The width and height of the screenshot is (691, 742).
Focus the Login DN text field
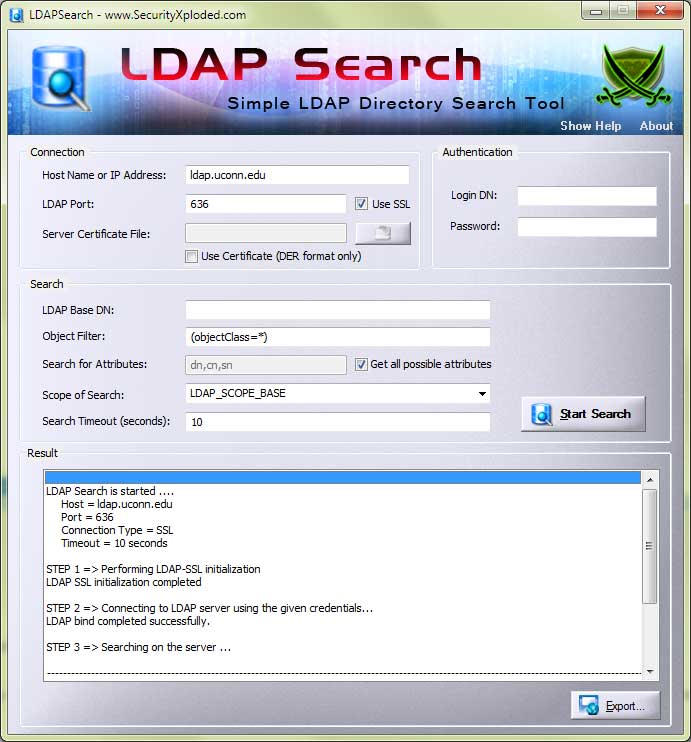click(x=586, y=196)
